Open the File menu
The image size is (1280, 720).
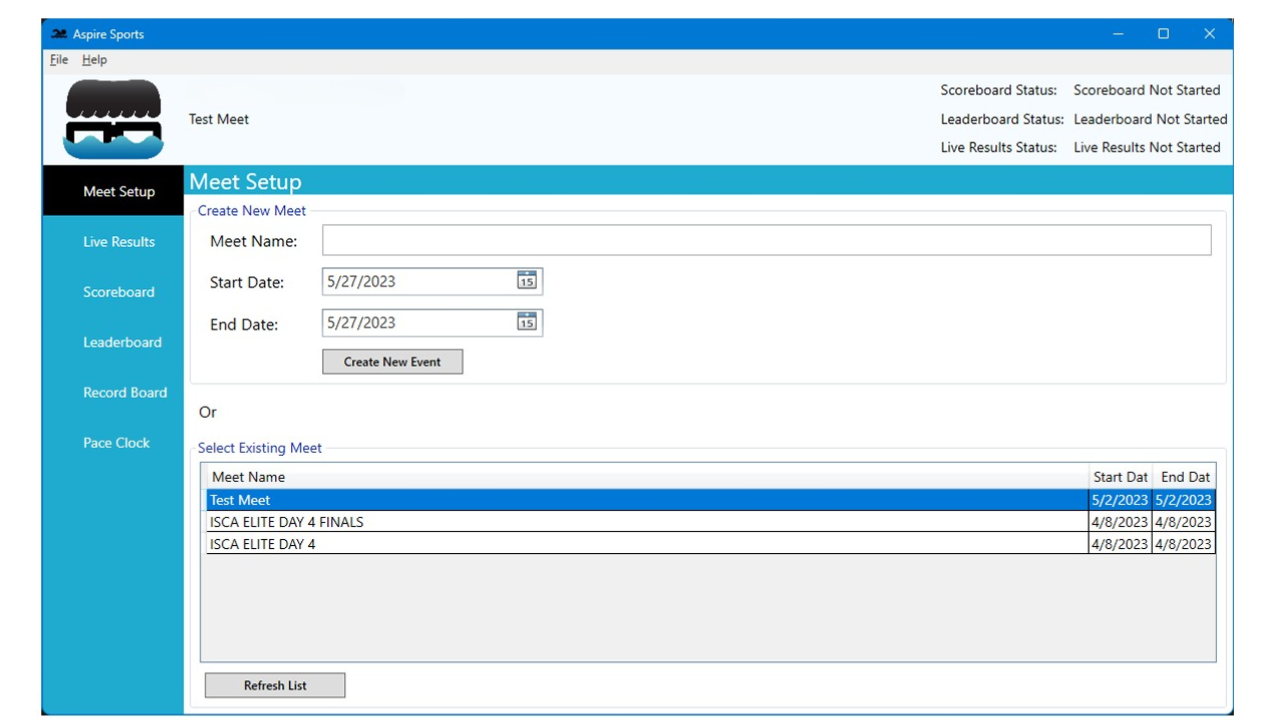59,60
